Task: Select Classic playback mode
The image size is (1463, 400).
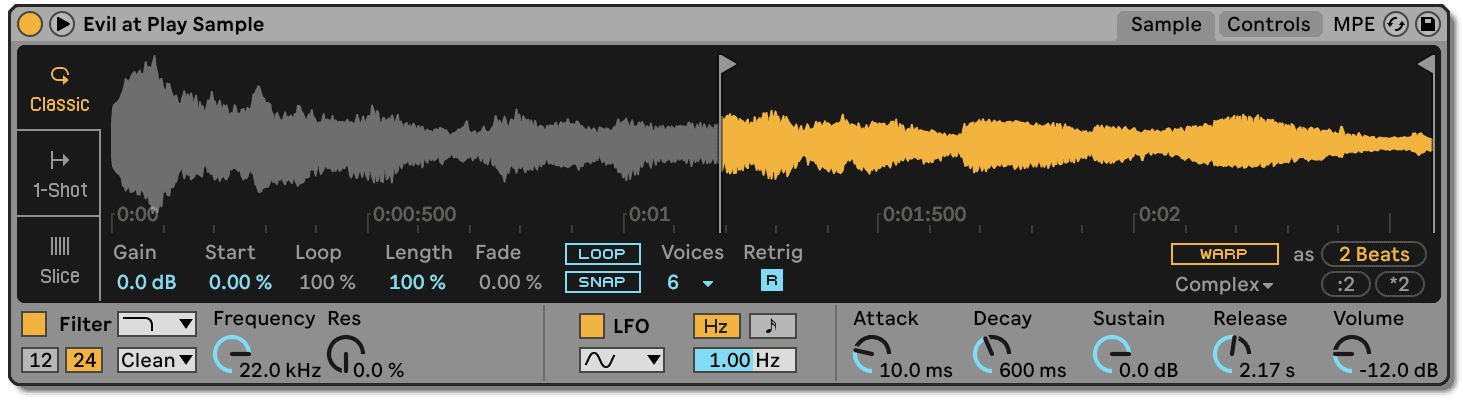Action: (x=59, y=89)
